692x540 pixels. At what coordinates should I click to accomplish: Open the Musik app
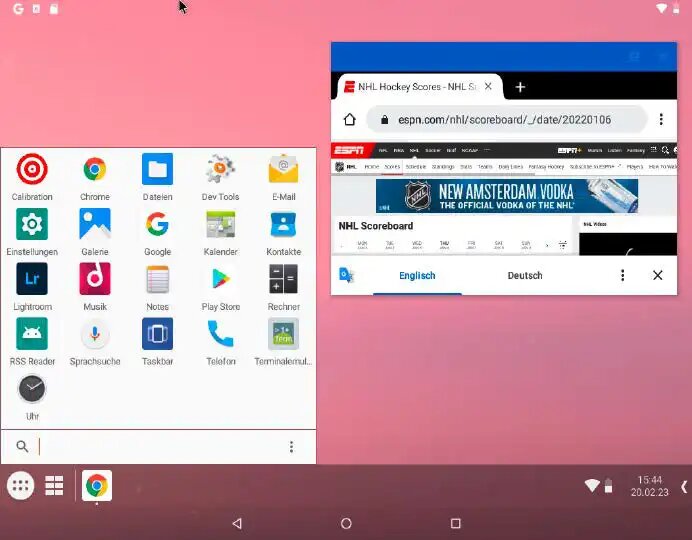95,287
